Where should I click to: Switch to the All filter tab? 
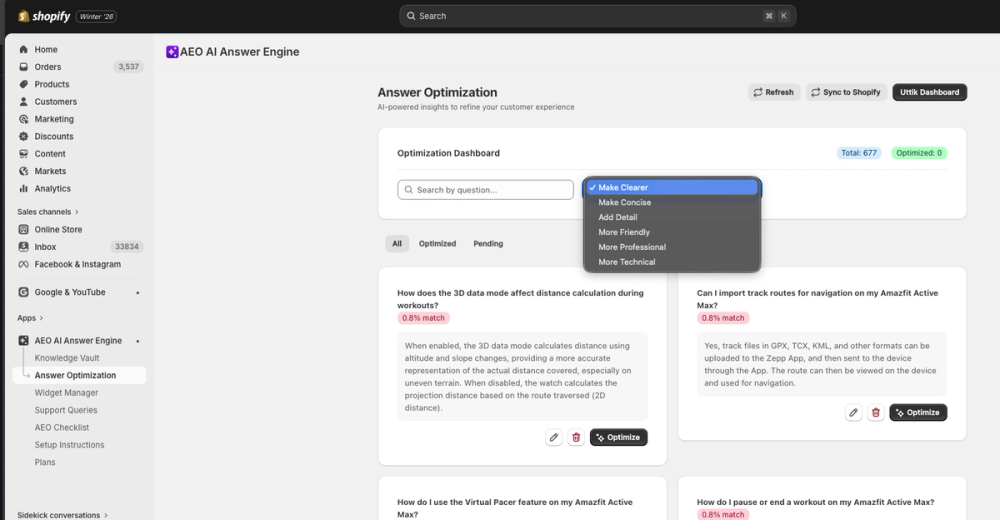pos(397,244)
